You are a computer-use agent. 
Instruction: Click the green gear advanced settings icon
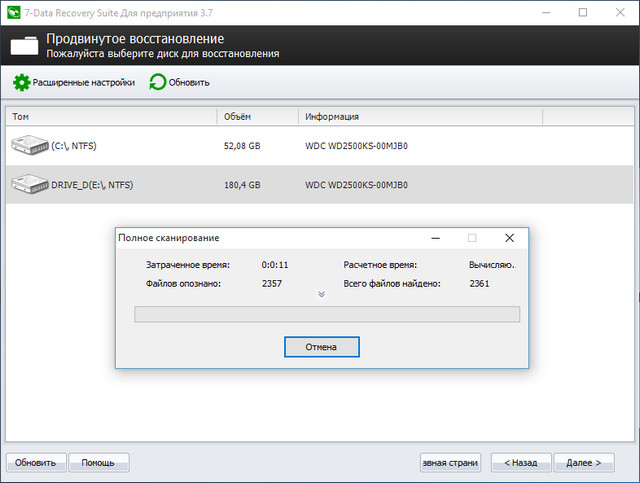coord(21,82)
